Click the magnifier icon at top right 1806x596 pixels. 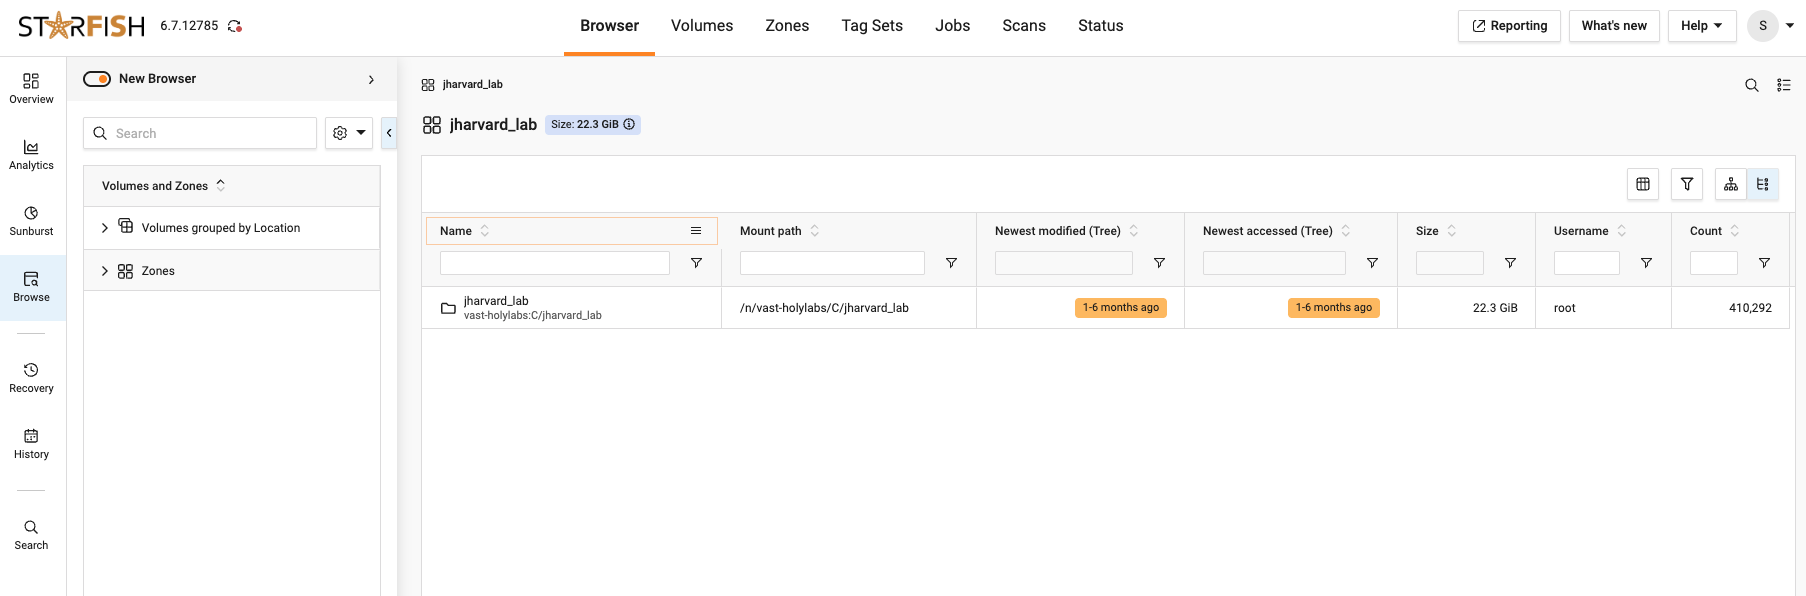pos(1751,85)
